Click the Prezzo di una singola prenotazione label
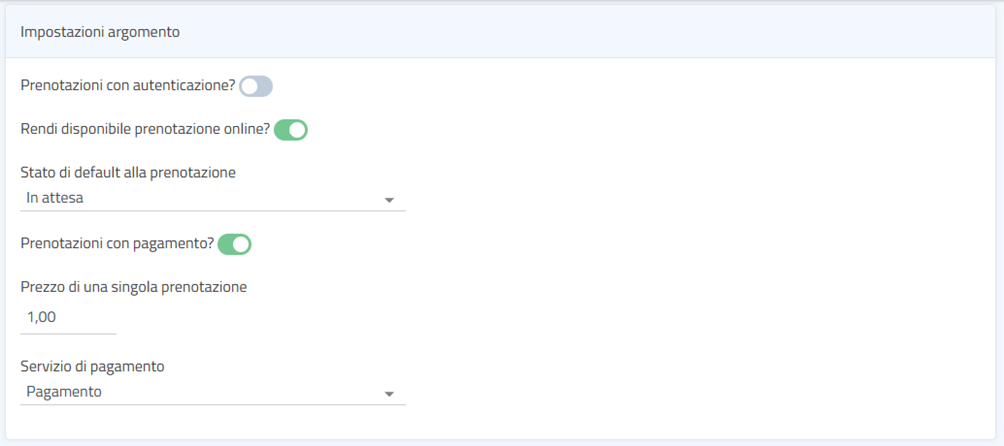Viewport: 1004px width, 446px height. (133, 287)
